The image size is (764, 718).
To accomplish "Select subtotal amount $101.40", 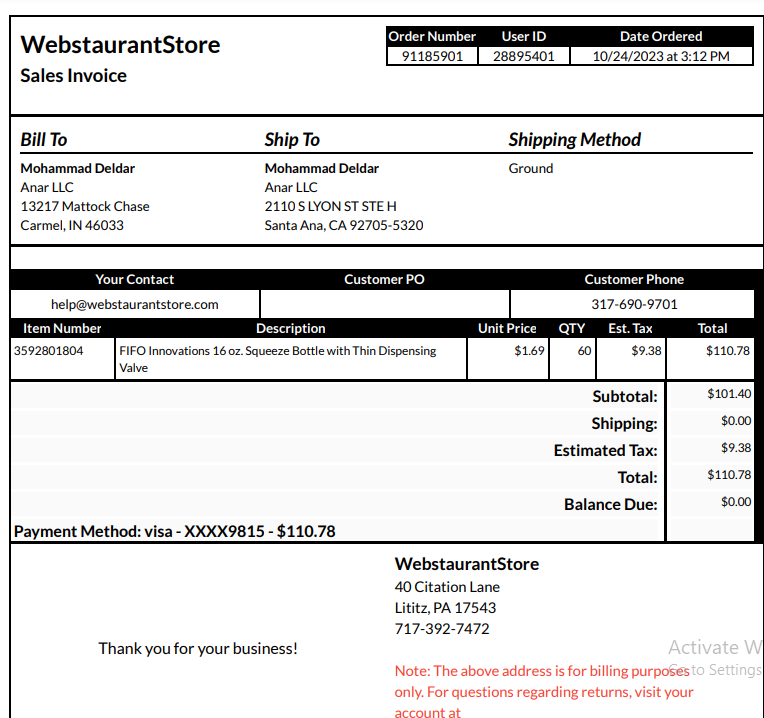I will (x=729, y=394).
